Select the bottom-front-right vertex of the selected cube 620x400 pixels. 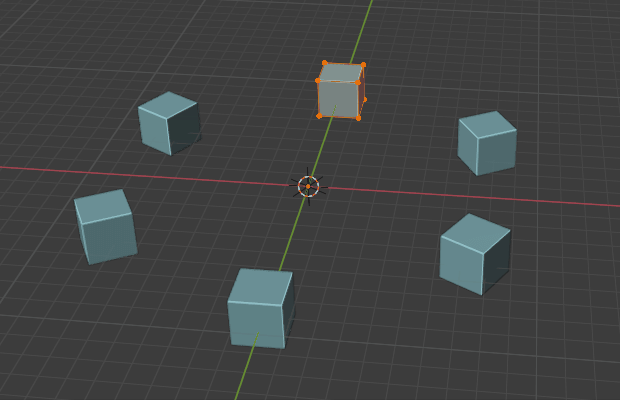pos(358,118)
